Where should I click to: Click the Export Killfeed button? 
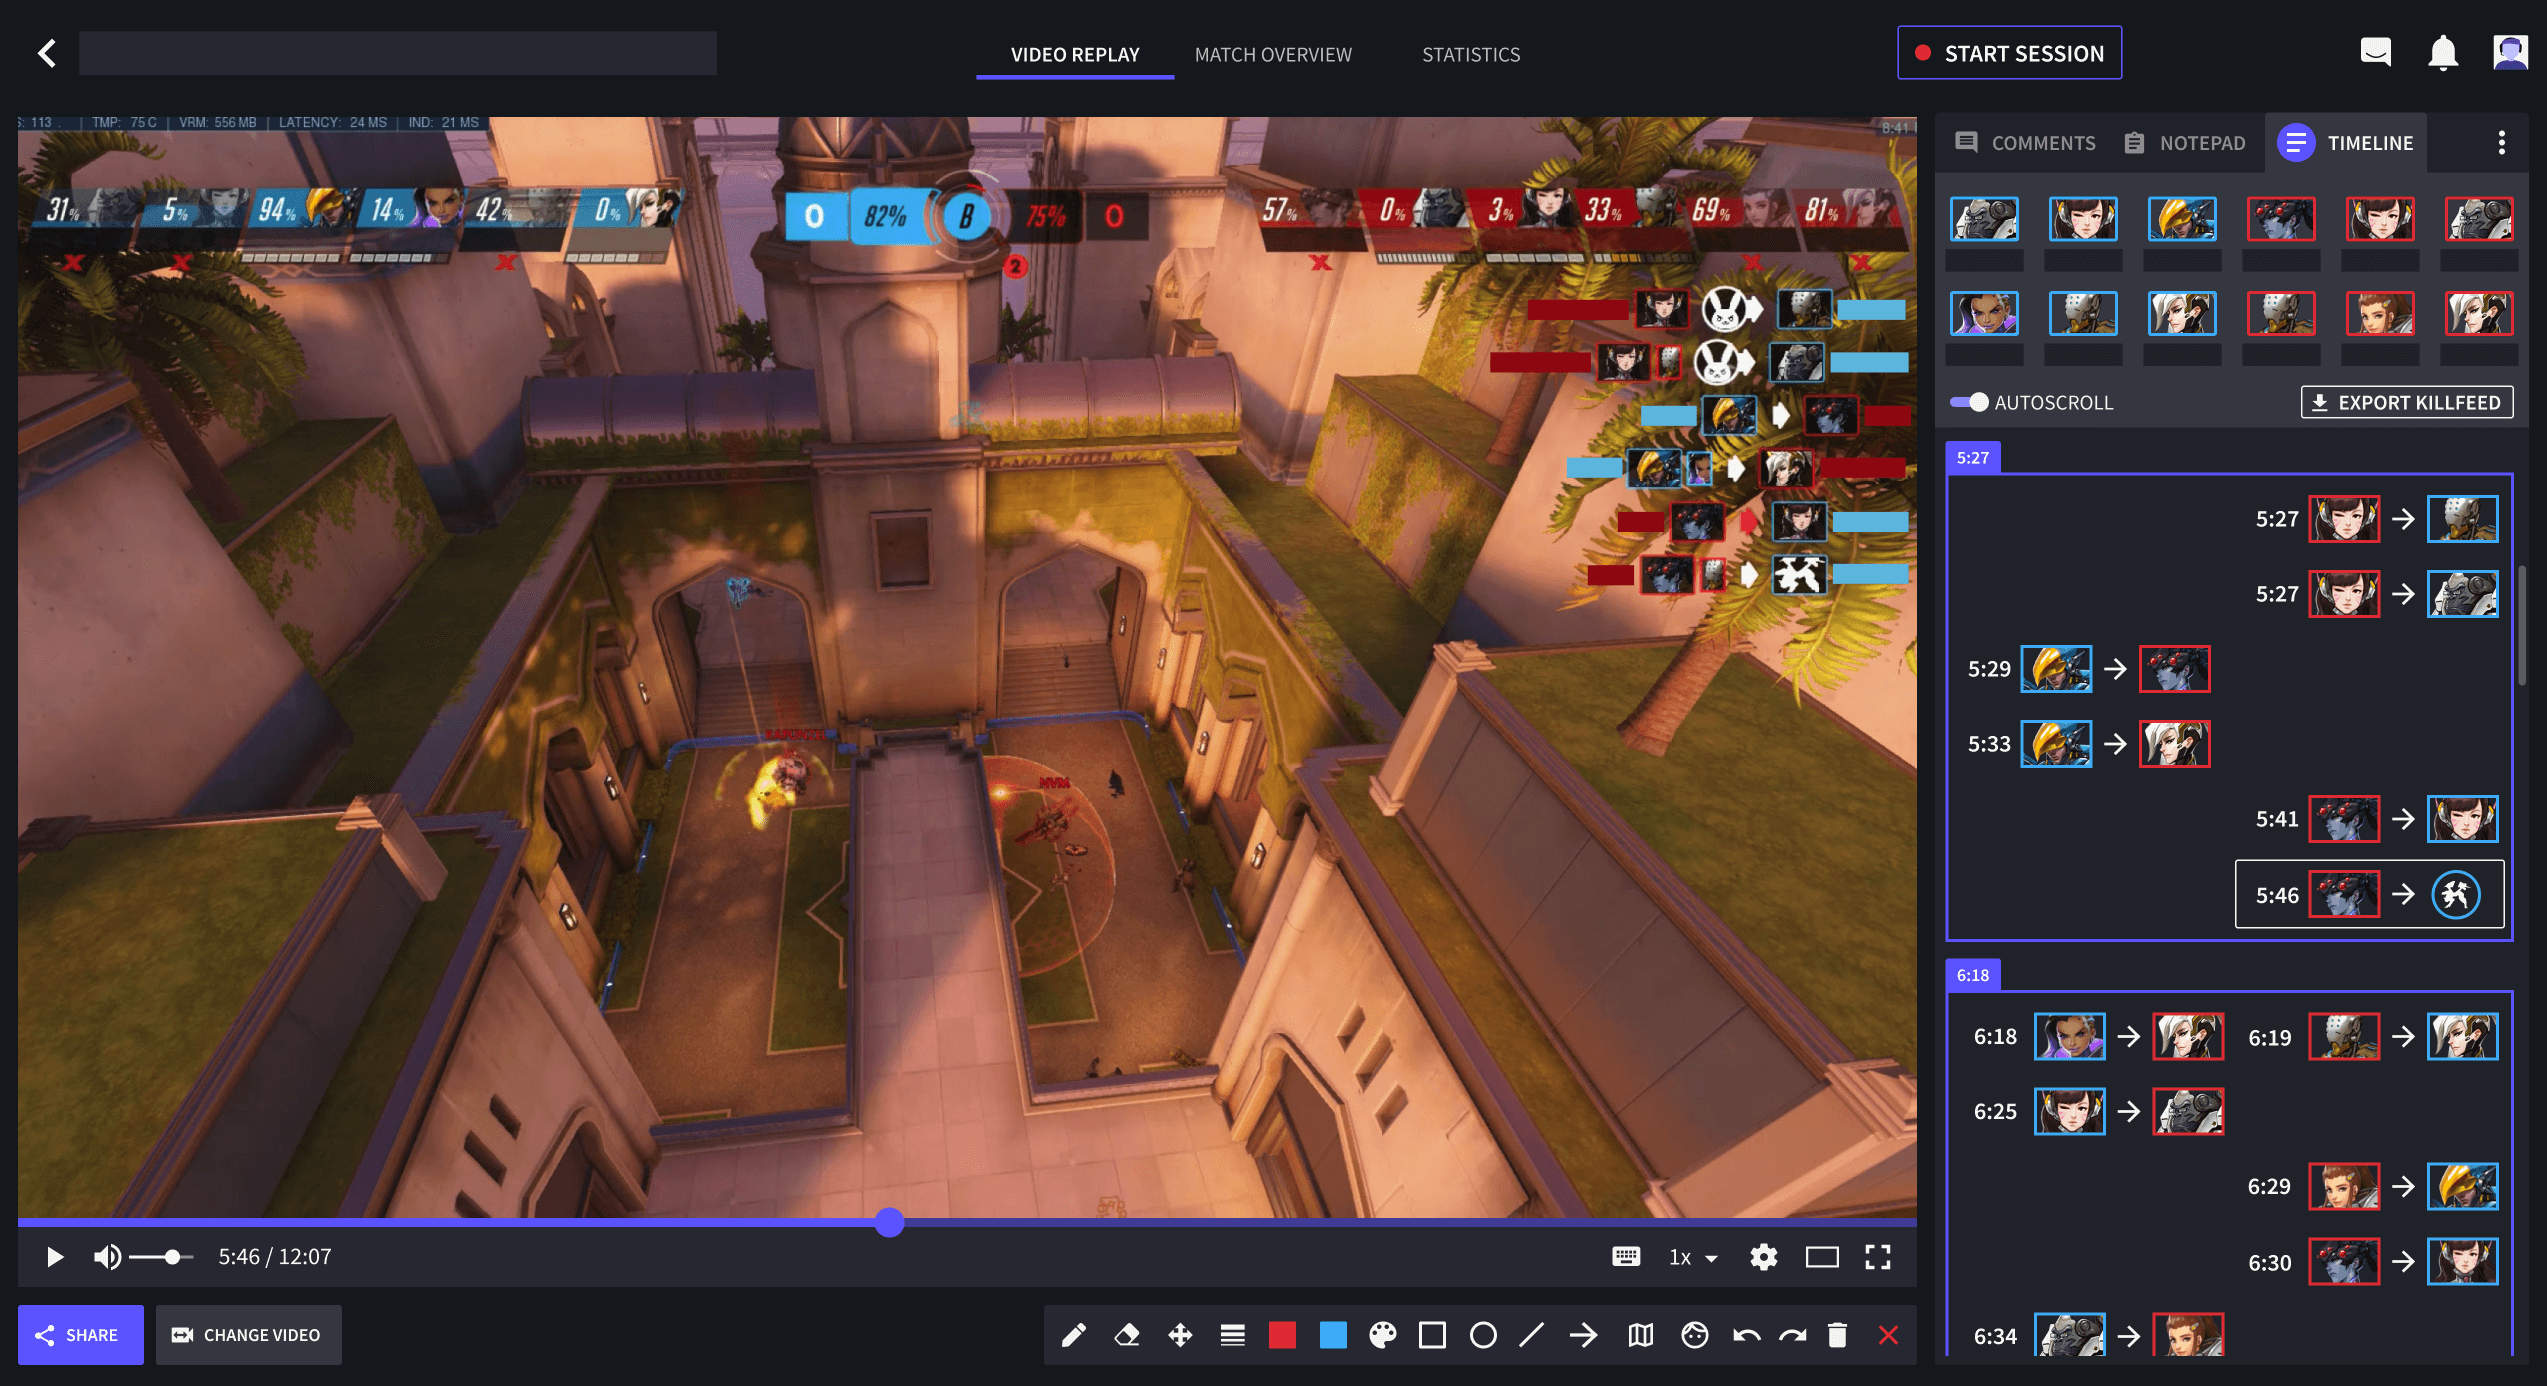(2406, 402)
